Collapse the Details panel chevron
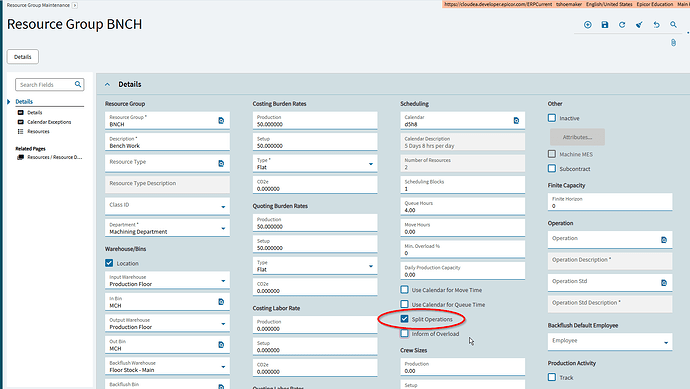Viewport: 690px width, 389px height. (107, 84)
